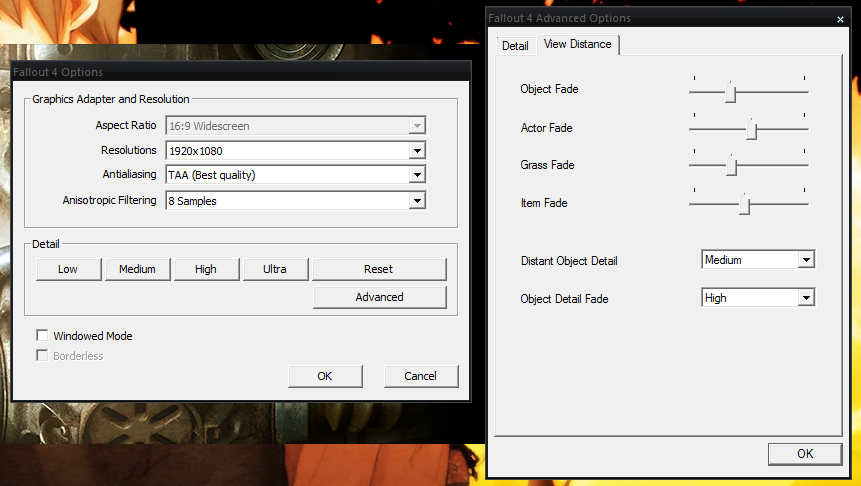Click the Anisotropic Filtering label
The width and height of the screenshot is (861, 486).
tap(109, 200)
